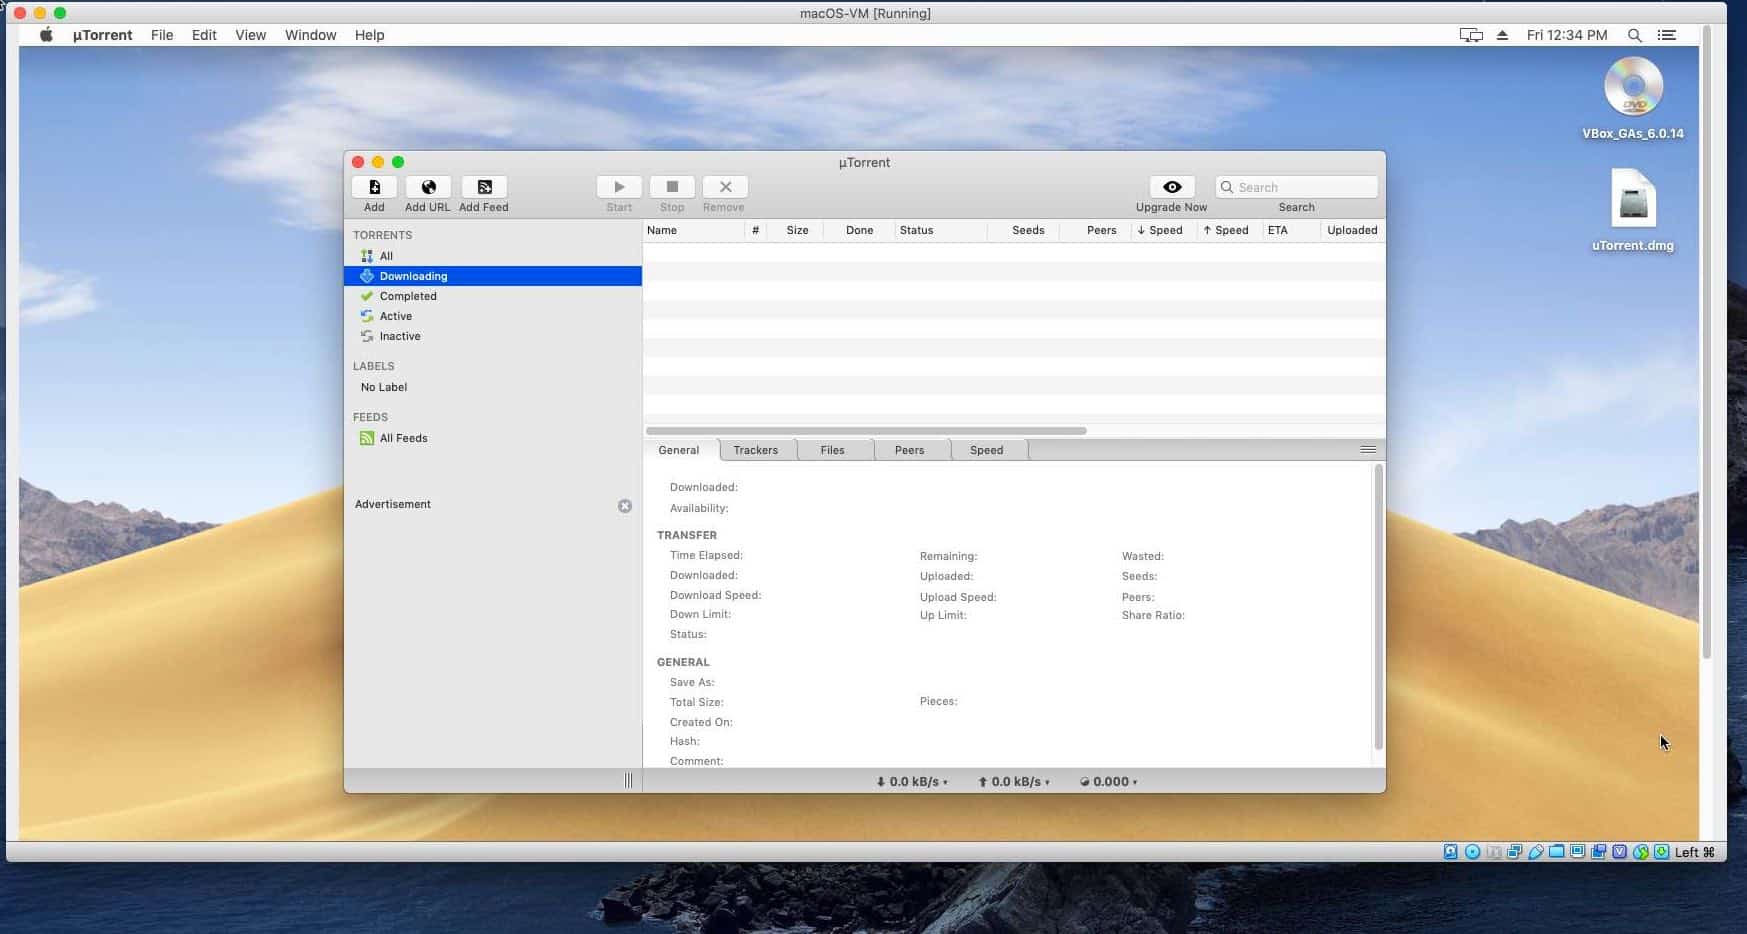1747x934 pixels.
Task: Select VBox_GAs_6.0.14 disc on desktop
Action: pos(1633,98)
